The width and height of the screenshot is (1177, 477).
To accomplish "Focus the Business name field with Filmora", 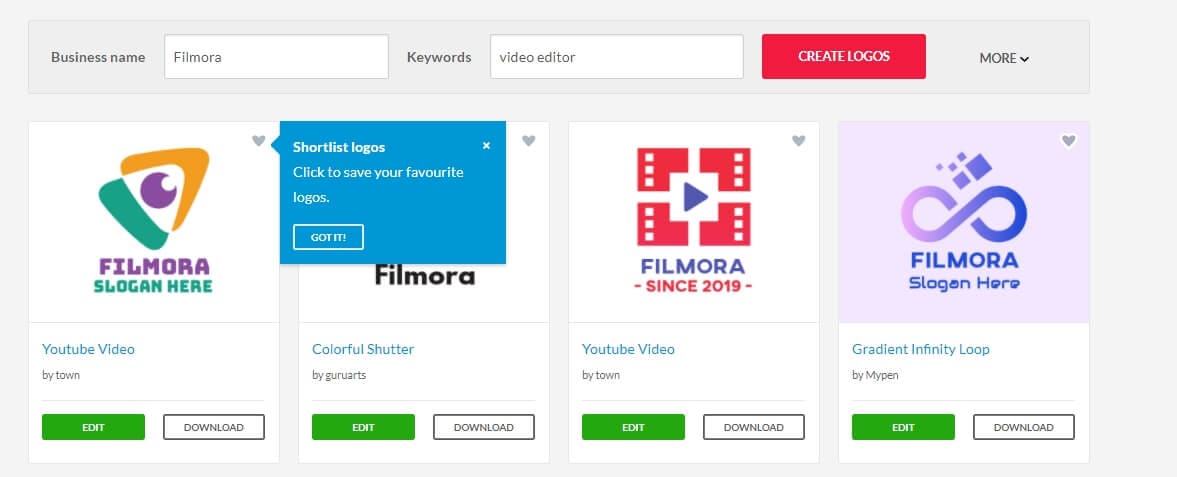I will (x=276, y=56).
